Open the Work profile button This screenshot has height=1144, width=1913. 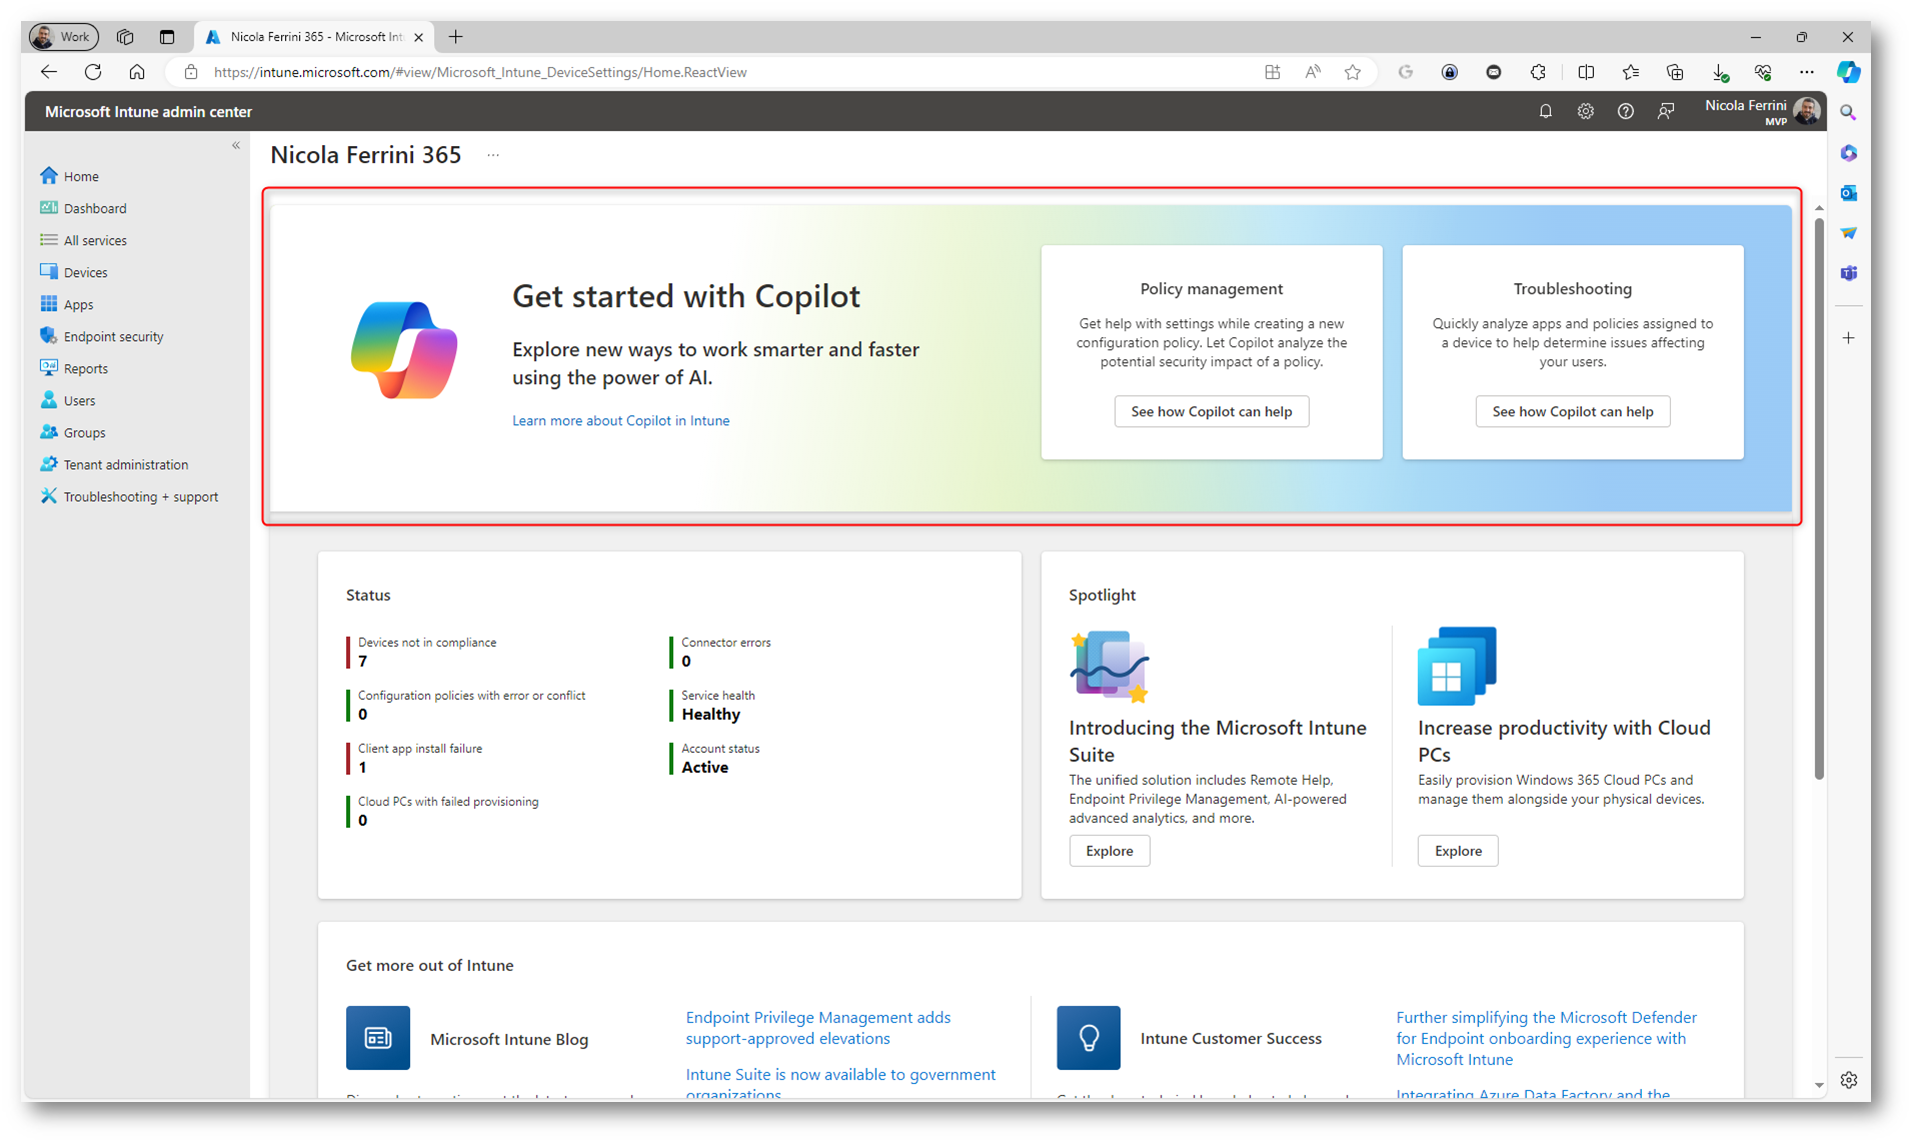click(64, 37)
